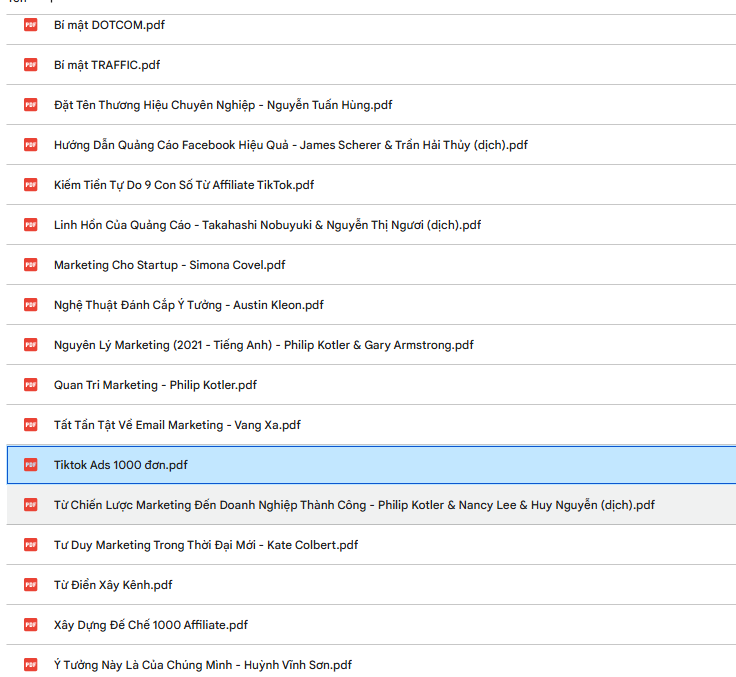Image resolution: width=736 pixels, height=677 pixels.
Task: Click the PDF icon for Xây Dựng Đế Chế 1000 Affiliate
Action: coord(31,625)
